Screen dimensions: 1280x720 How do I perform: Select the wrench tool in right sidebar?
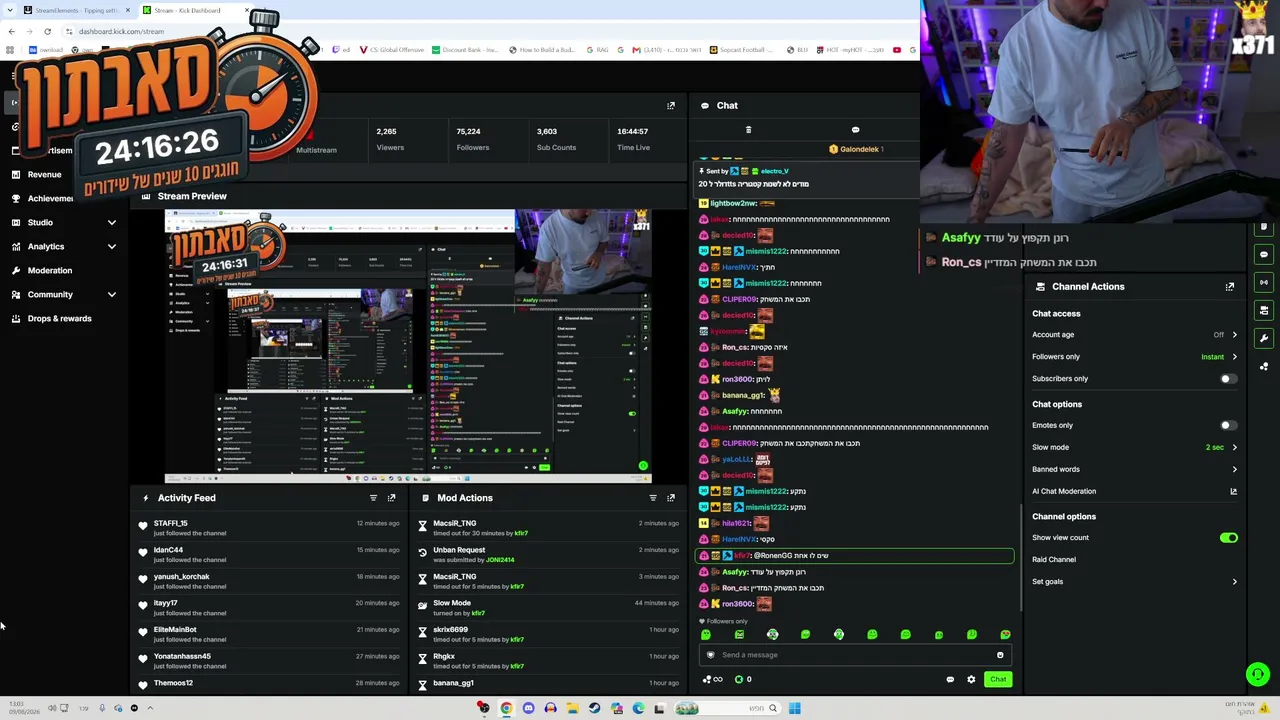(1264, 338)
